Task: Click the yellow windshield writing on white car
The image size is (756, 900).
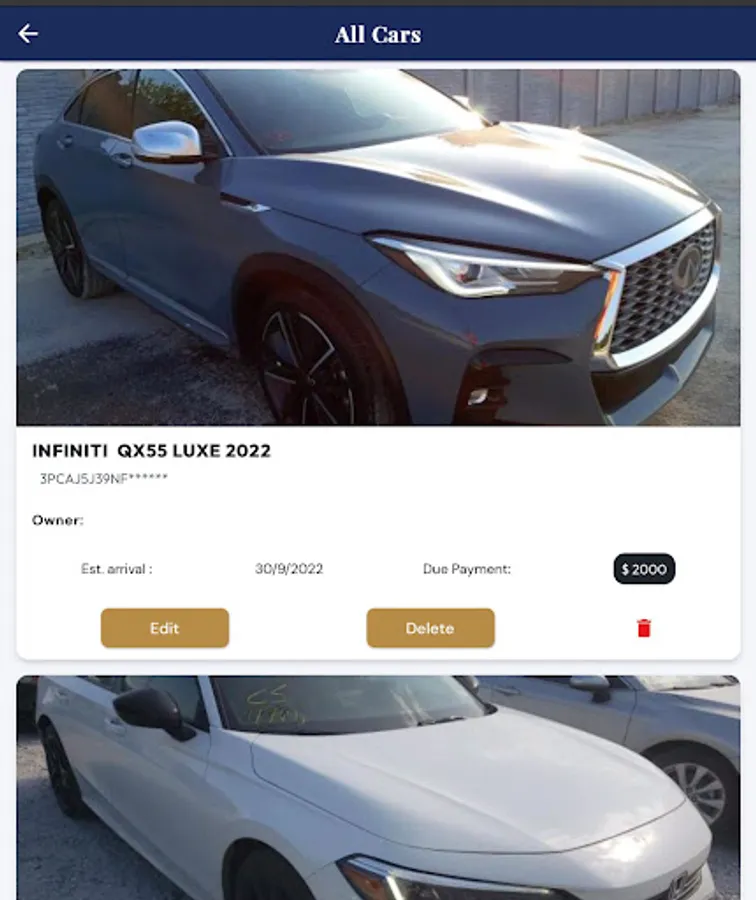Action: (x=274, y=707)
